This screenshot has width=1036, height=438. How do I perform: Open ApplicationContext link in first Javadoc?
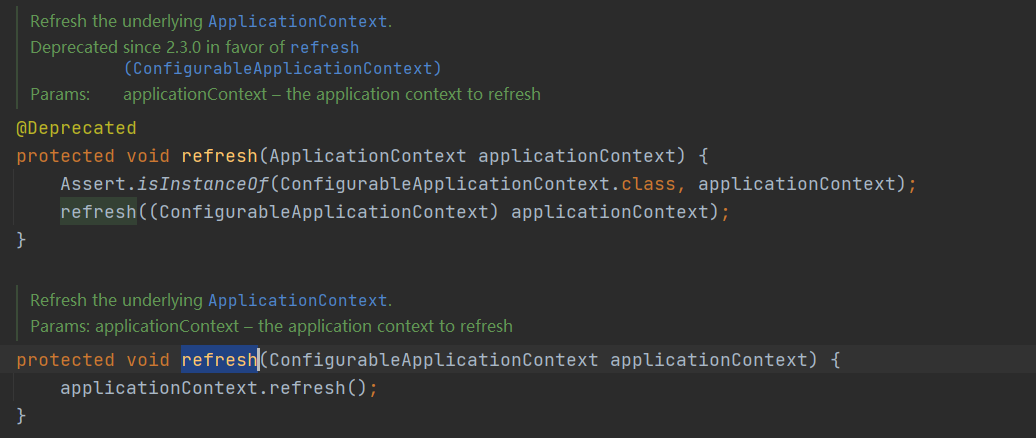297,21
